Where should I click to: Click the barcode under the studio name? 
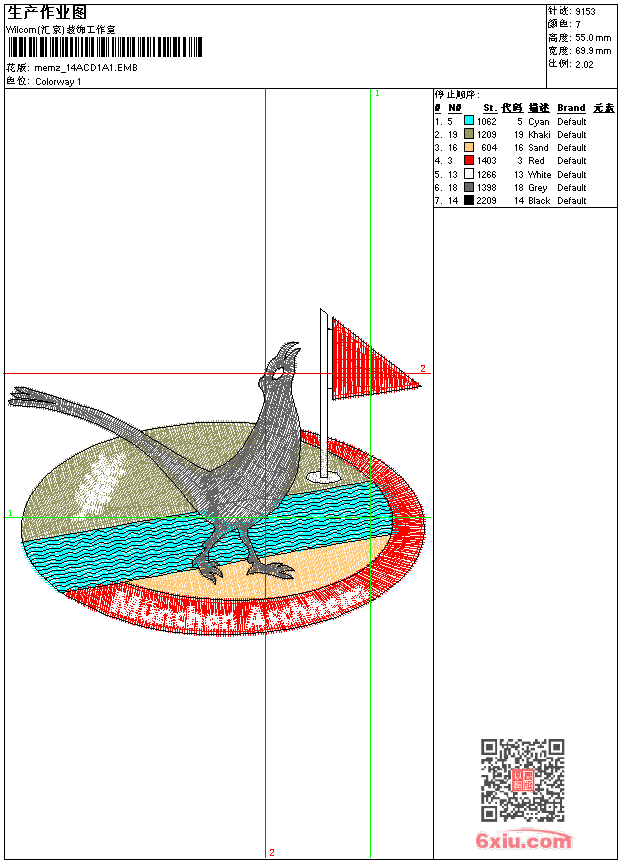point(105,47)
